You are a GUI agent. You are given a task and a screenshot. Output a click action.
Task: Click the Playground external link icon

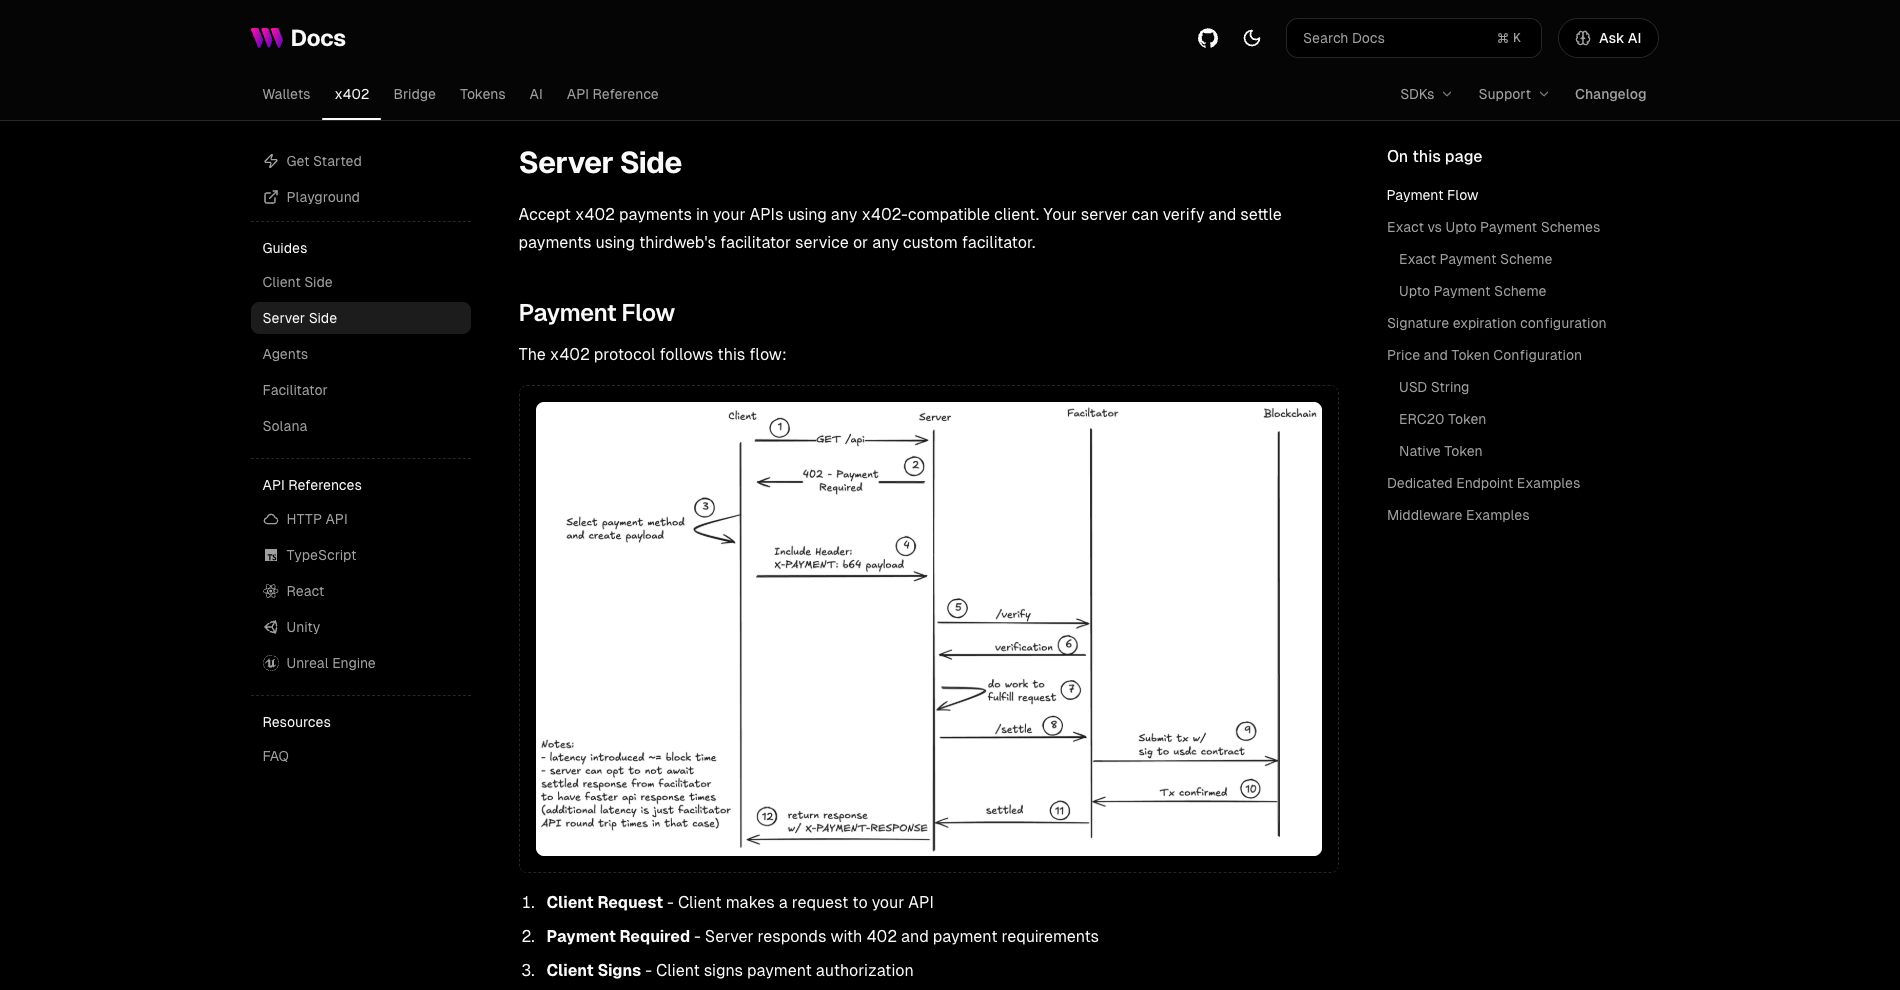pyautogui.click(x=270, y=197)
